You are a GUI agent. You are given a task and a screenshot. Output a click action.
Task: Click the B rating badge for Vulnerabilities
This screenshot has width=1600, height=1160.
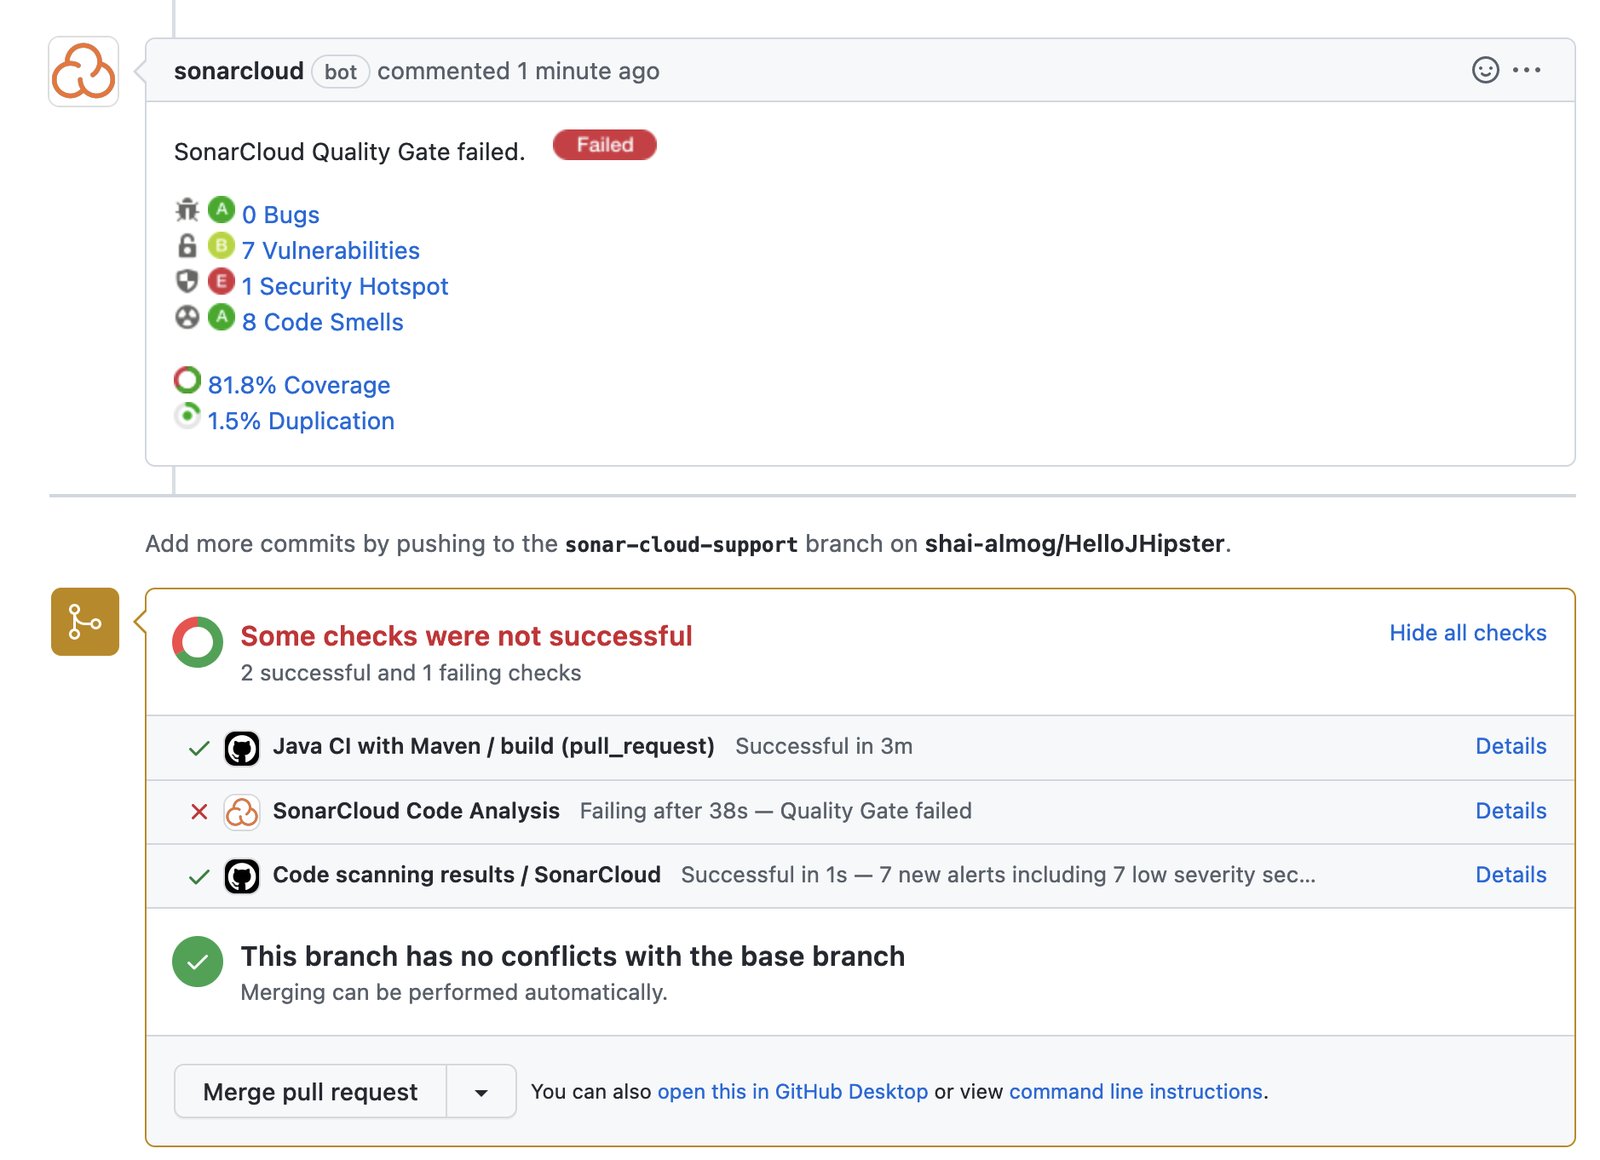(x=221, y=246)
